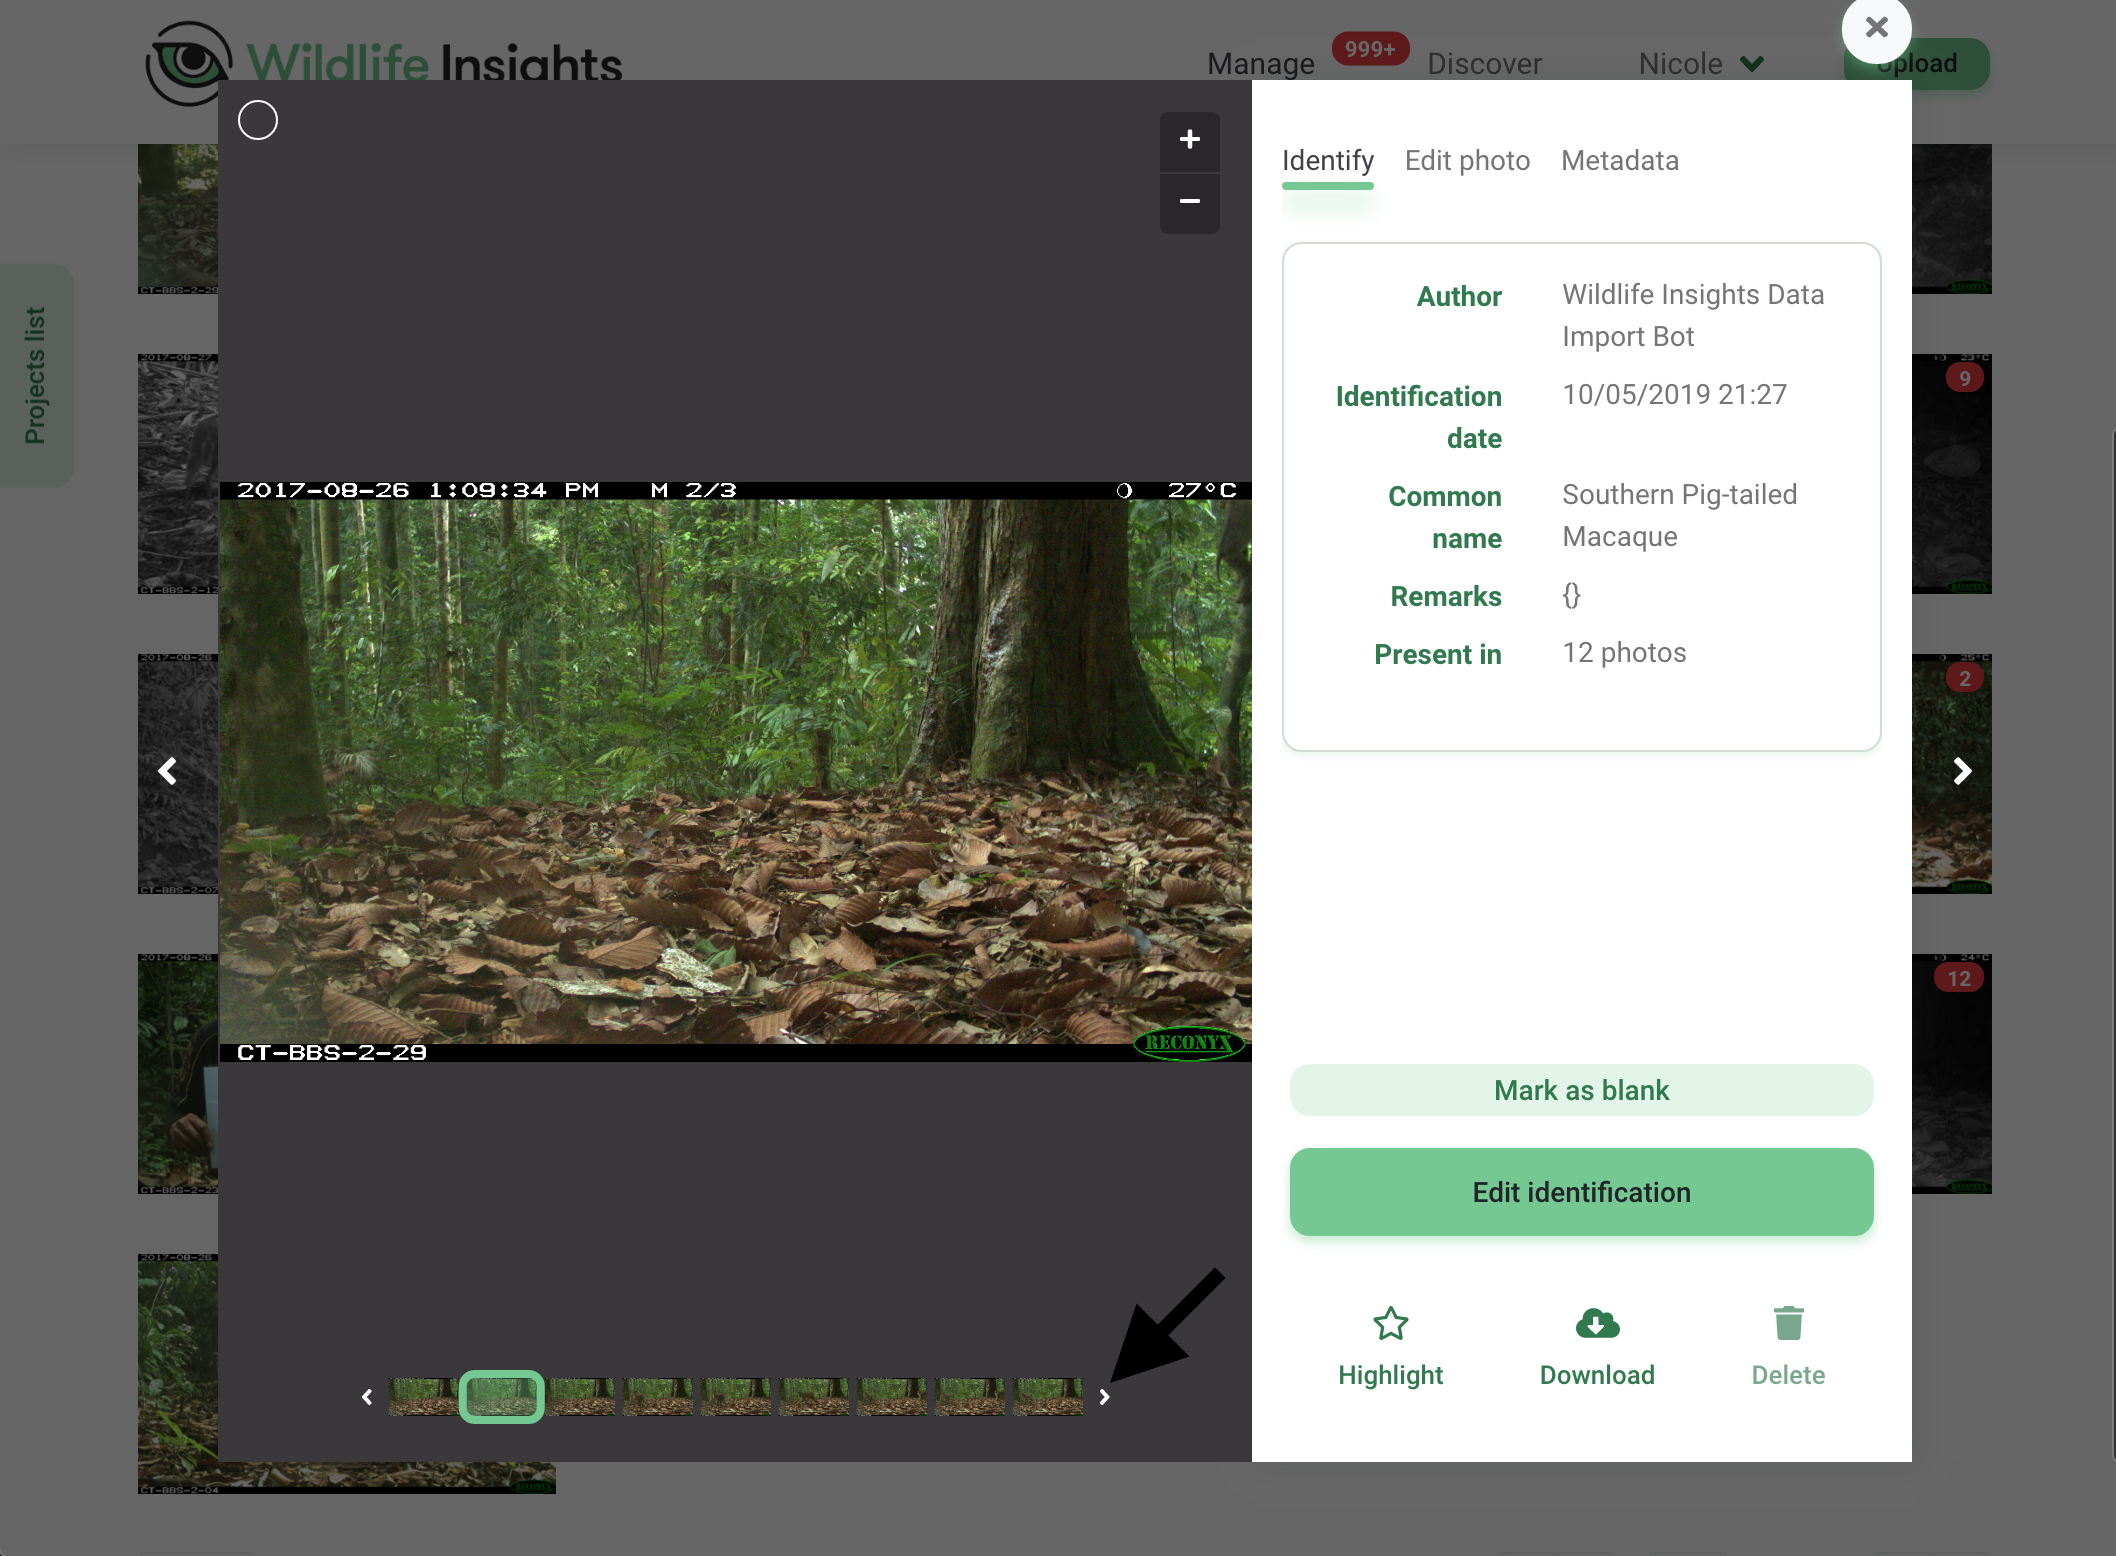Select the photo using circle checkbox
The image size is (2116, 1556).
[258, 121]
